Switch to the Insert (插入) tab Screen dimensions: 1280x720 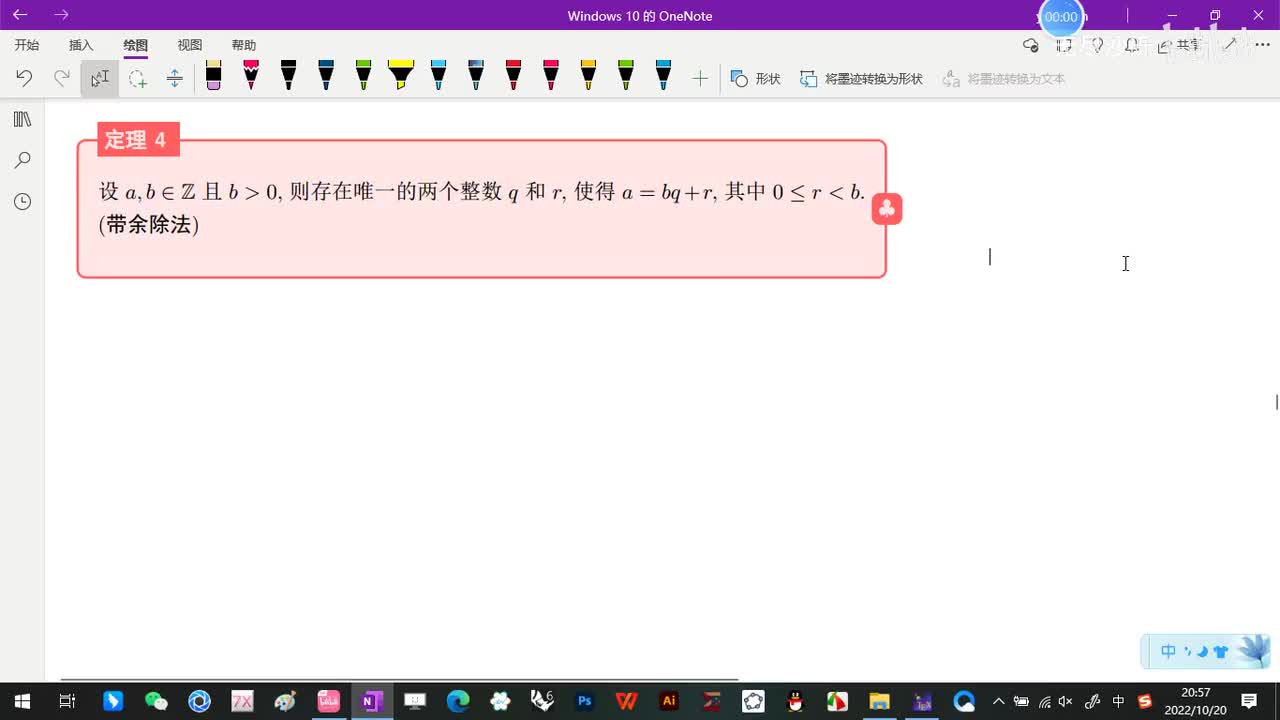tap(81, 45)
